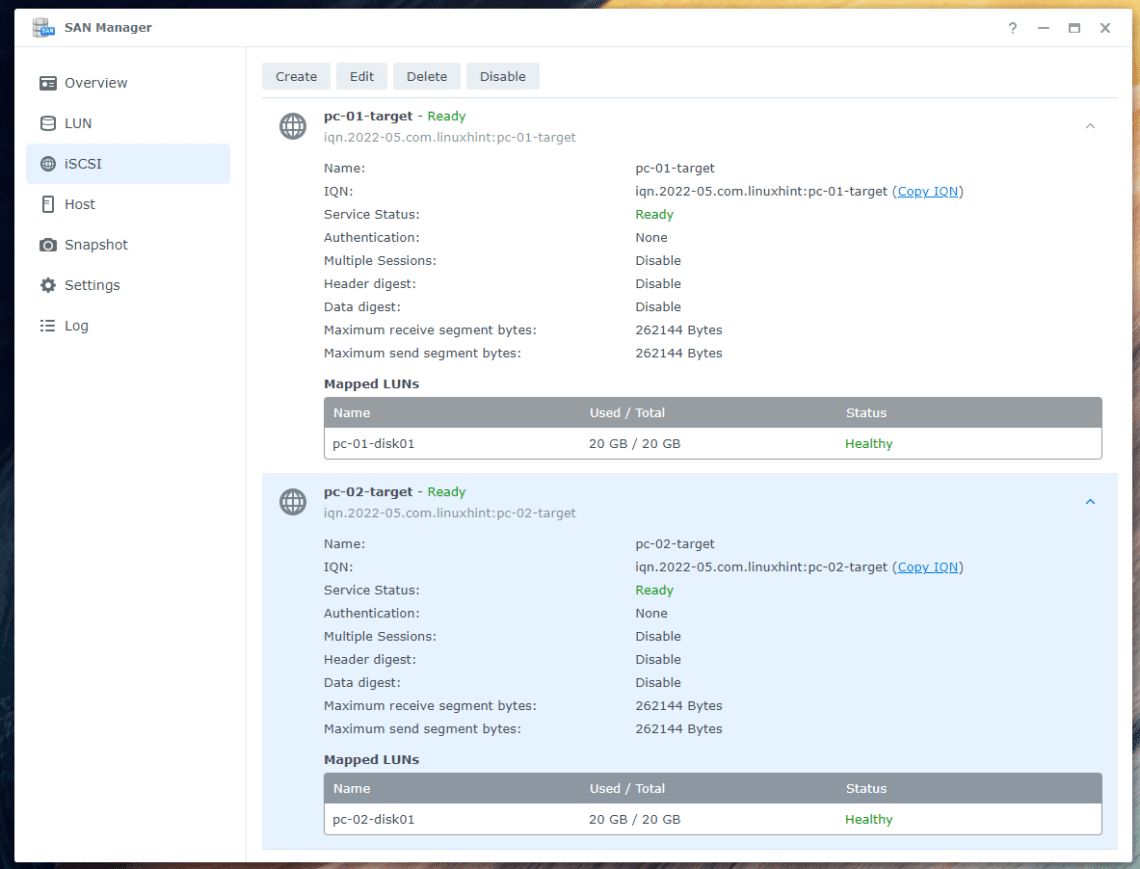Open the Settings gear in sidebar
Screen dimensions: 1140x869
coord(47,285)
